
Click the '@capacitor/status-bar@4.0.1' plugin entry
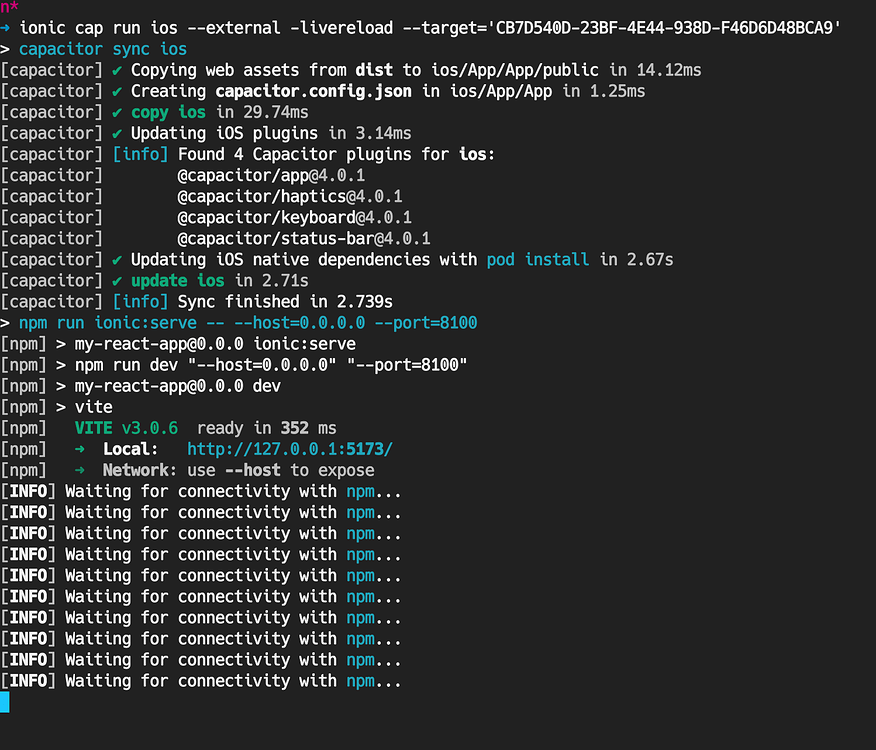pos(303,239)
